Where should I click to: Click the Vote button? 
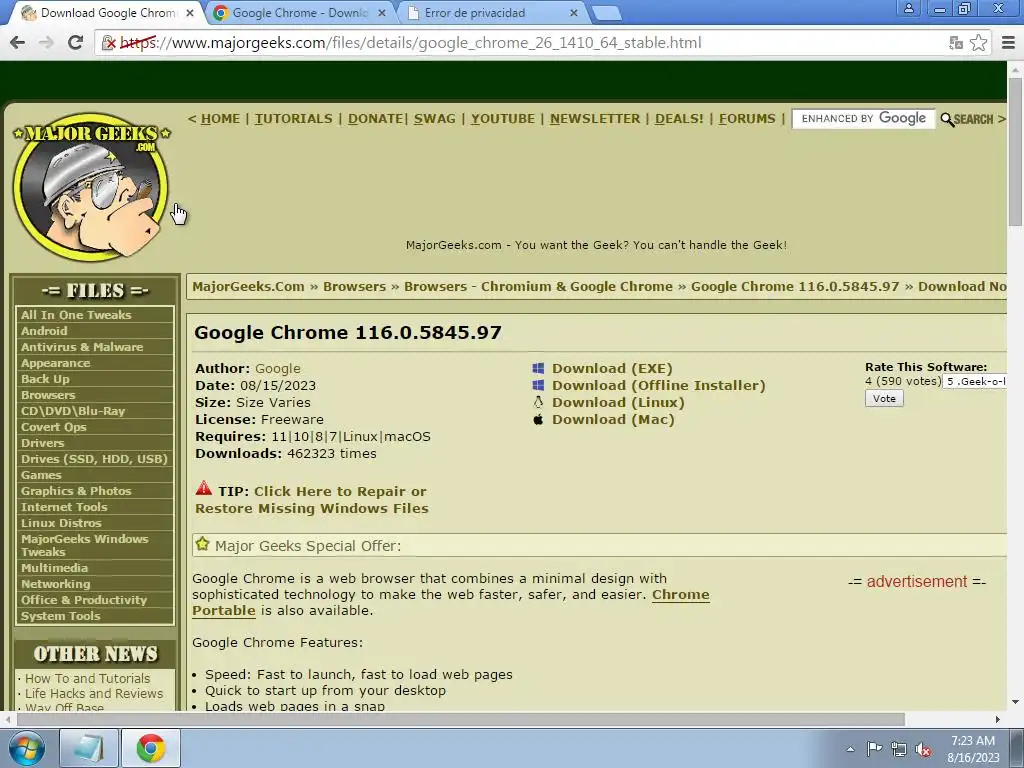884,398
